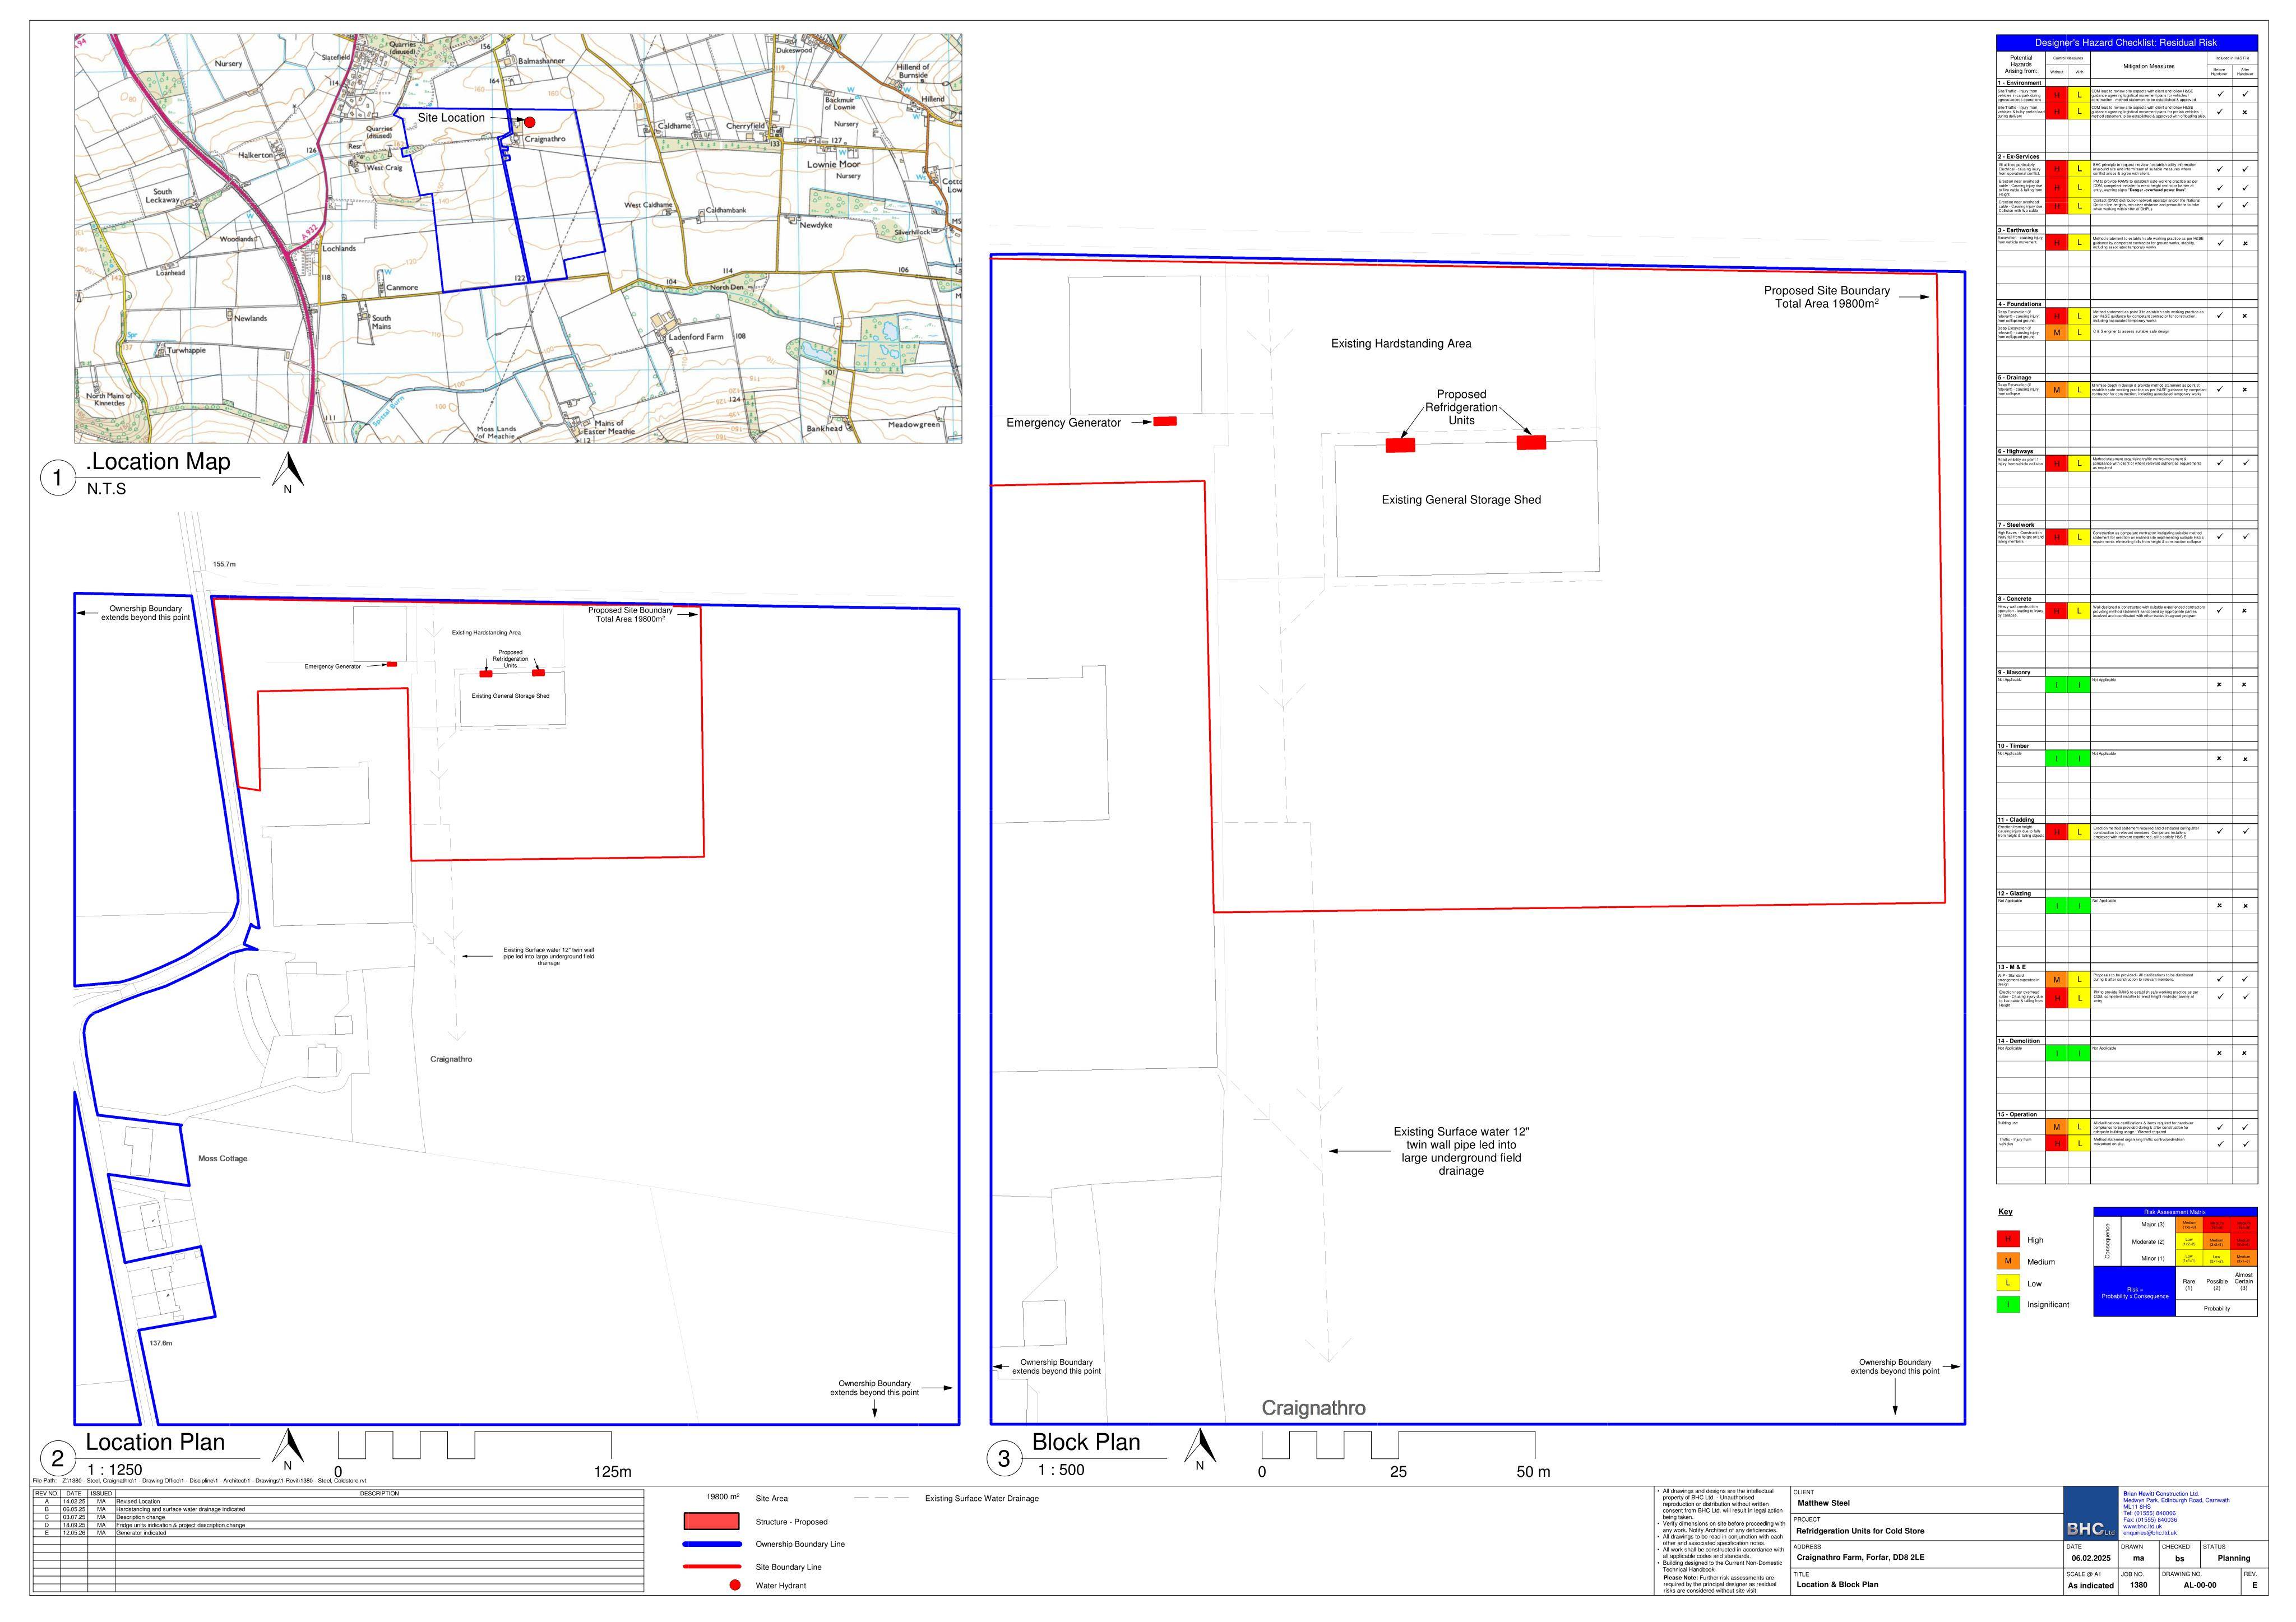Select the north arrow beside Location Map title
Screen dimensions: 2296x1622
tap(288, 471)
